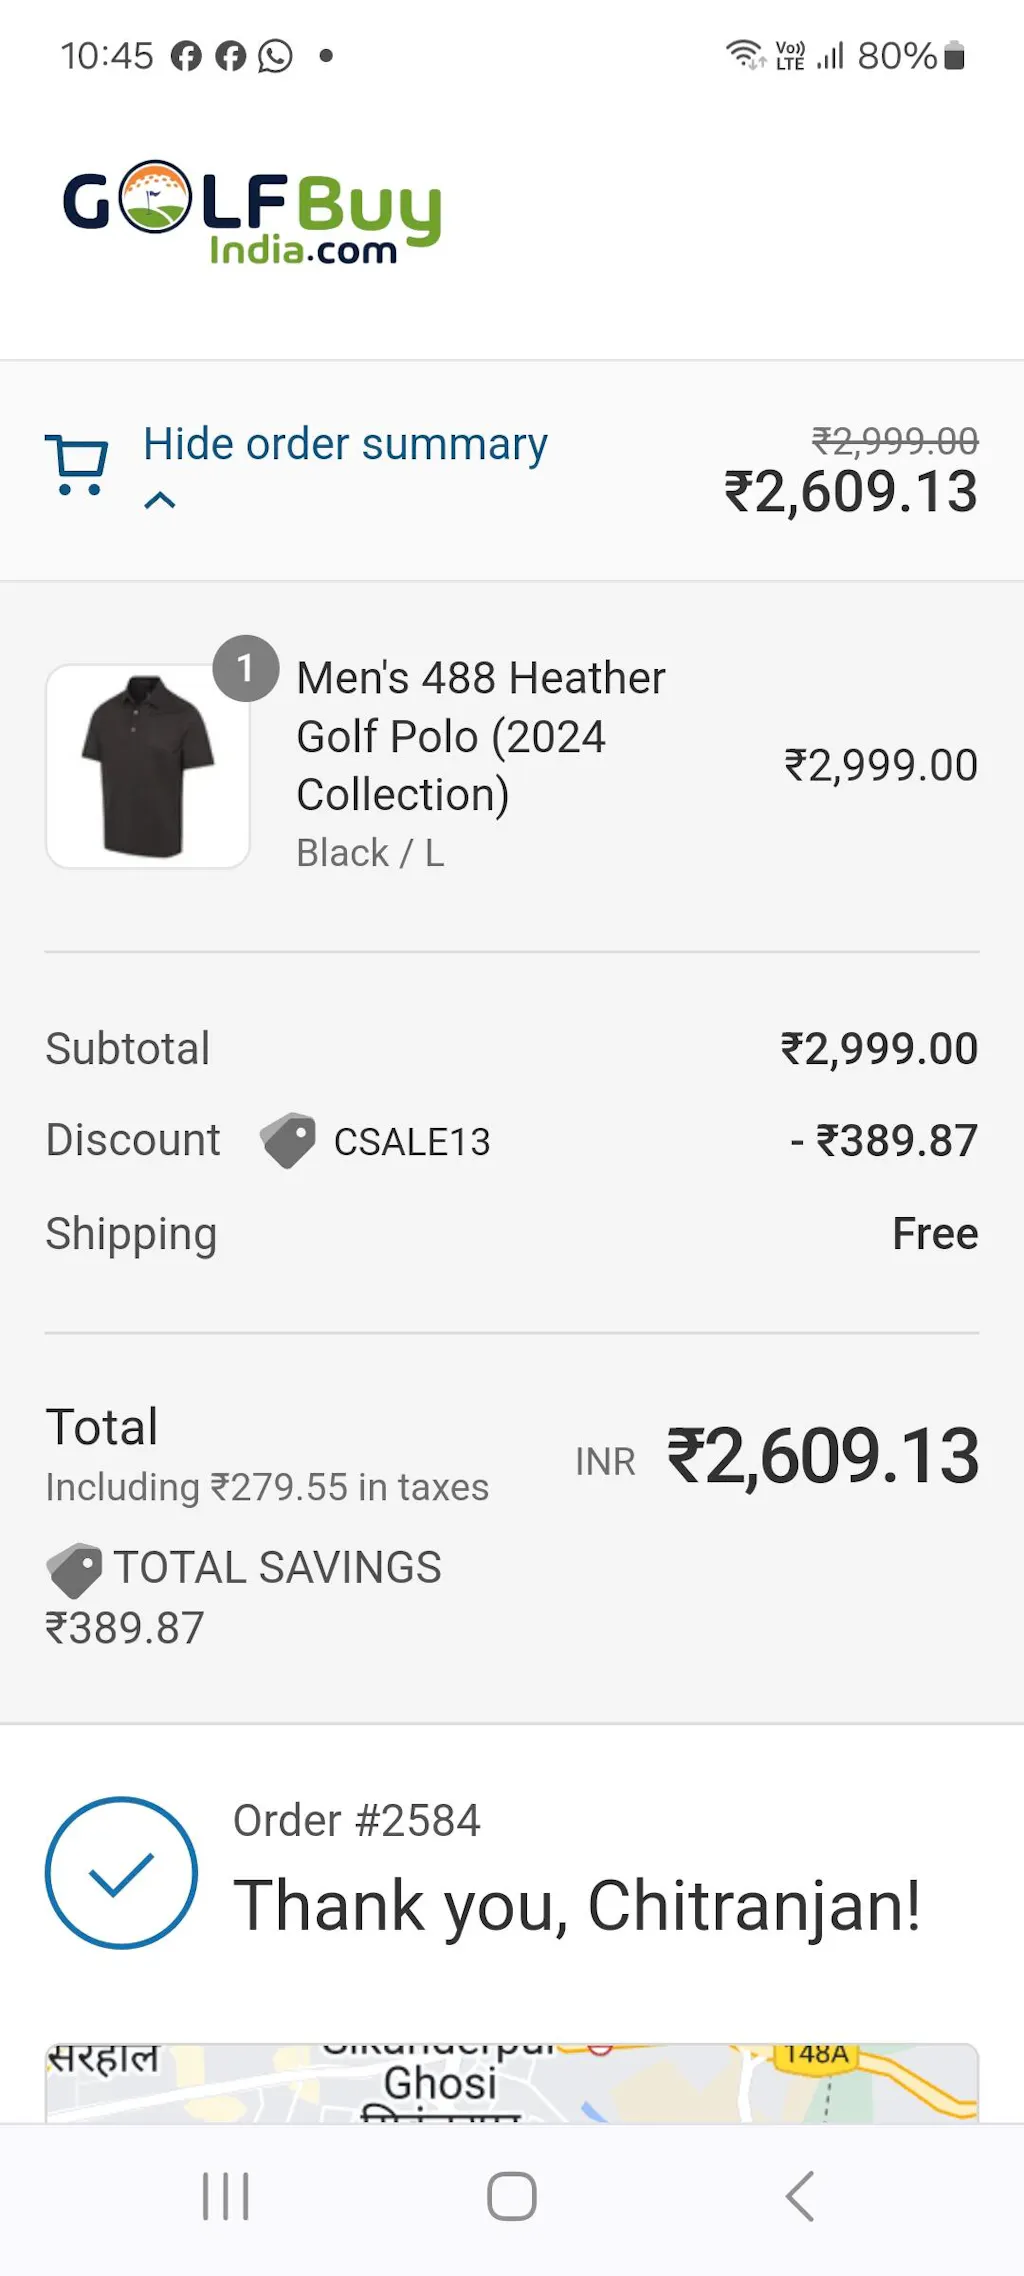Click the Hide order summary link

point(345,444)
